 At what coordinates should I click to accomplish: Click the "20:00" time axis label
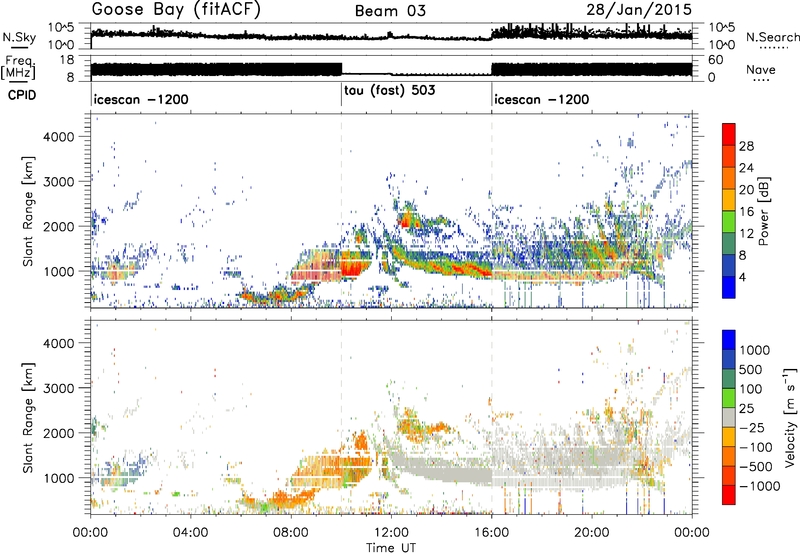point(592,533)
